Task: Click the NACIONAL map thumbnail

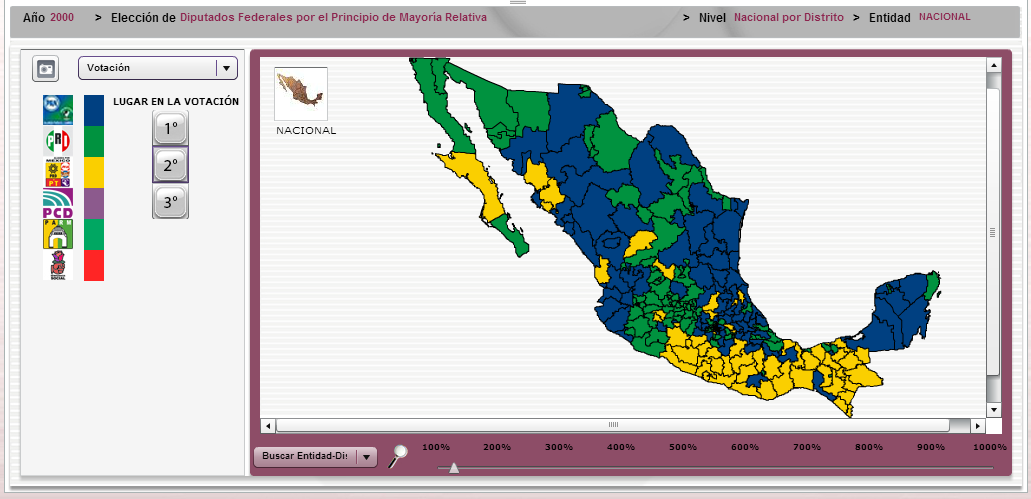Action: pos(301,93)
